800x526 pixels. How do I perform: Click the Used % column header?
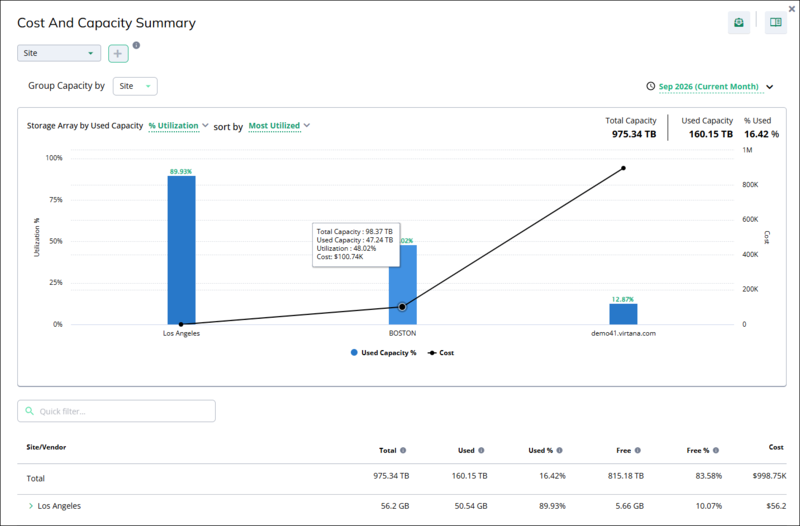pyautogui.click(x=541, y=450)
